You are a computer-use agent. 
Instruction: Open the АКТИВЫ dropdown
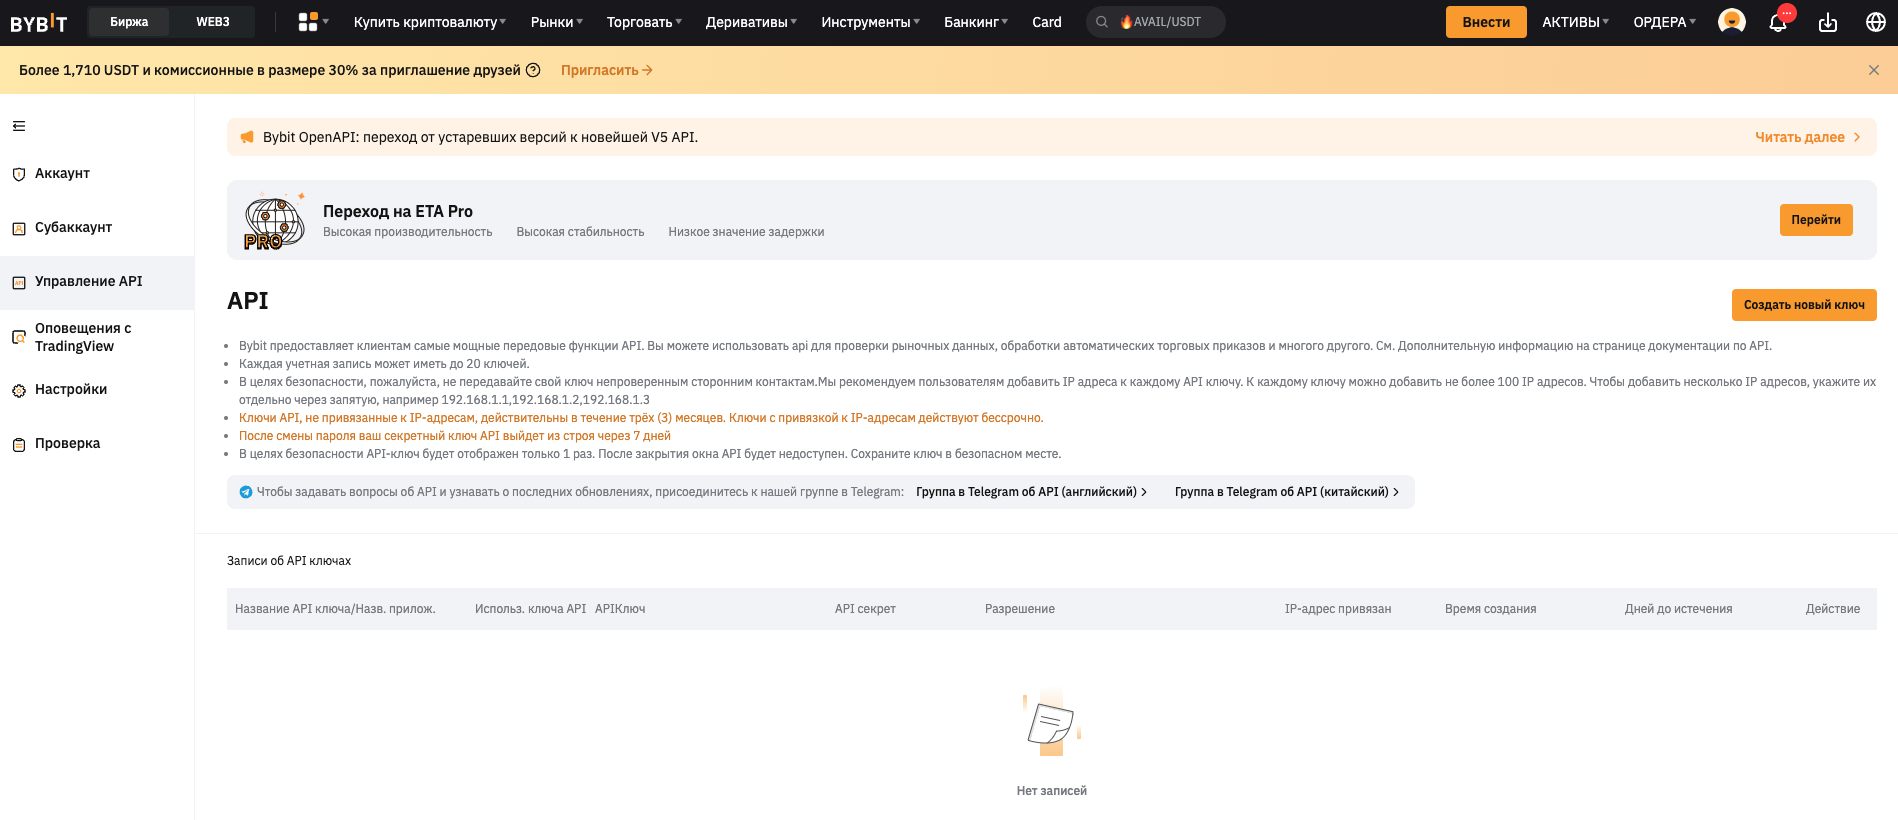pyautogui.click(x=1575, y=22)
